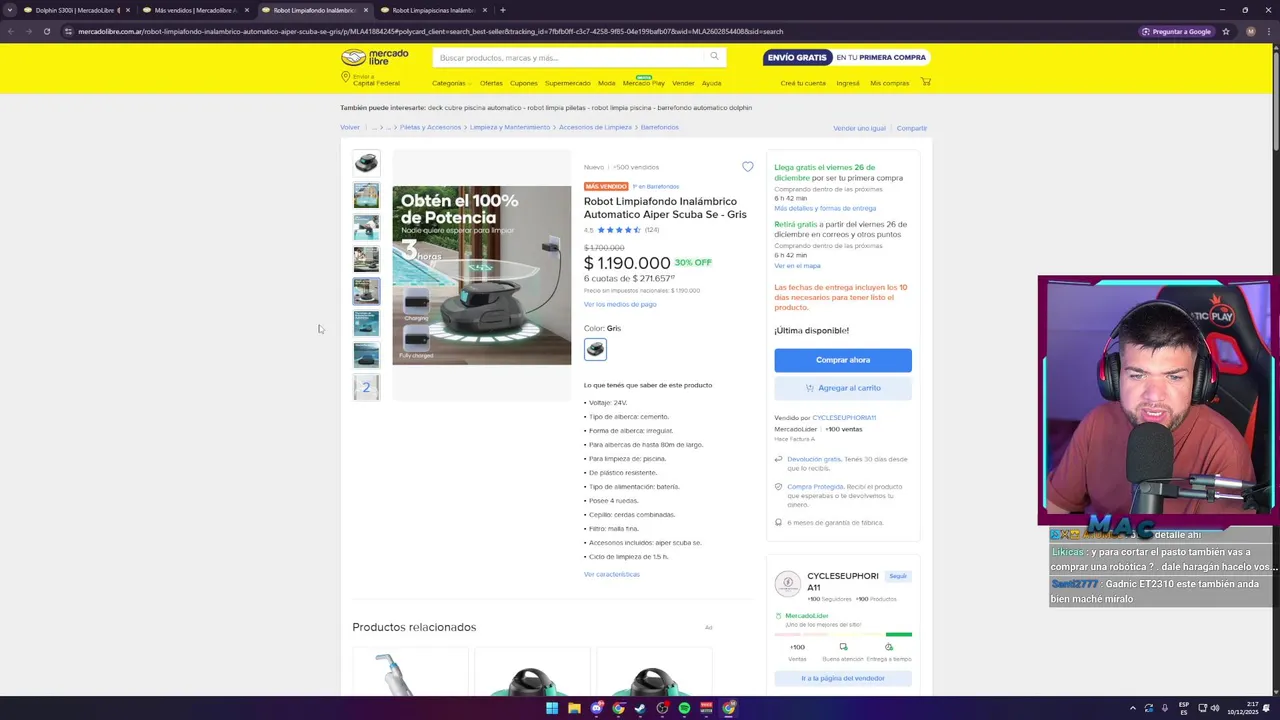
Task: Open OBS Studio from taskbar
Action: point(662,708)
